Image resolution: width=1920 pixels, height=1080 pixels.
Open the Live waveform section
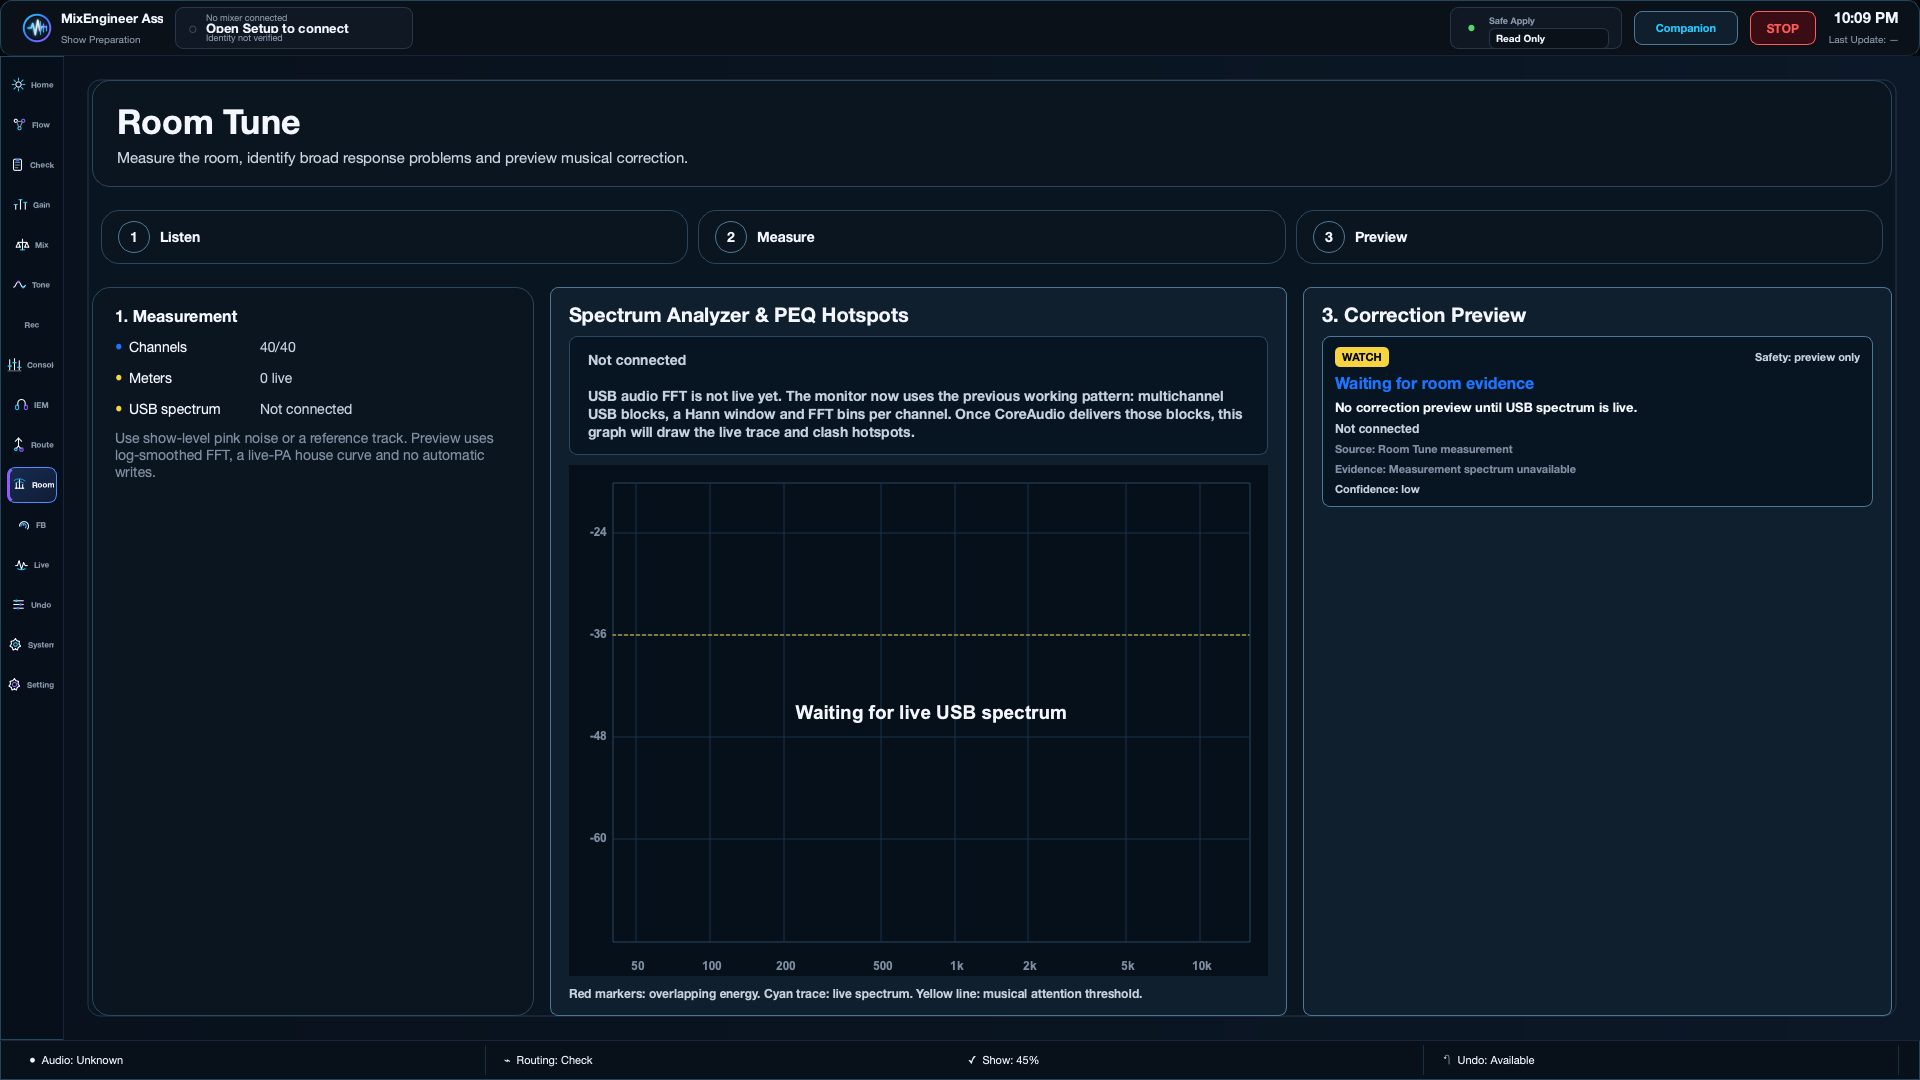(32, 565)
